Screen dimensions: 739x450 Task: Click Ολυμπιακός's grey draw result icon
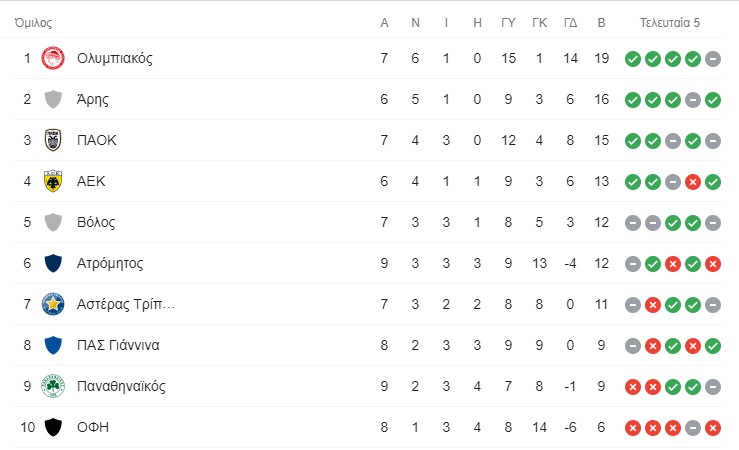click(713, 59)
